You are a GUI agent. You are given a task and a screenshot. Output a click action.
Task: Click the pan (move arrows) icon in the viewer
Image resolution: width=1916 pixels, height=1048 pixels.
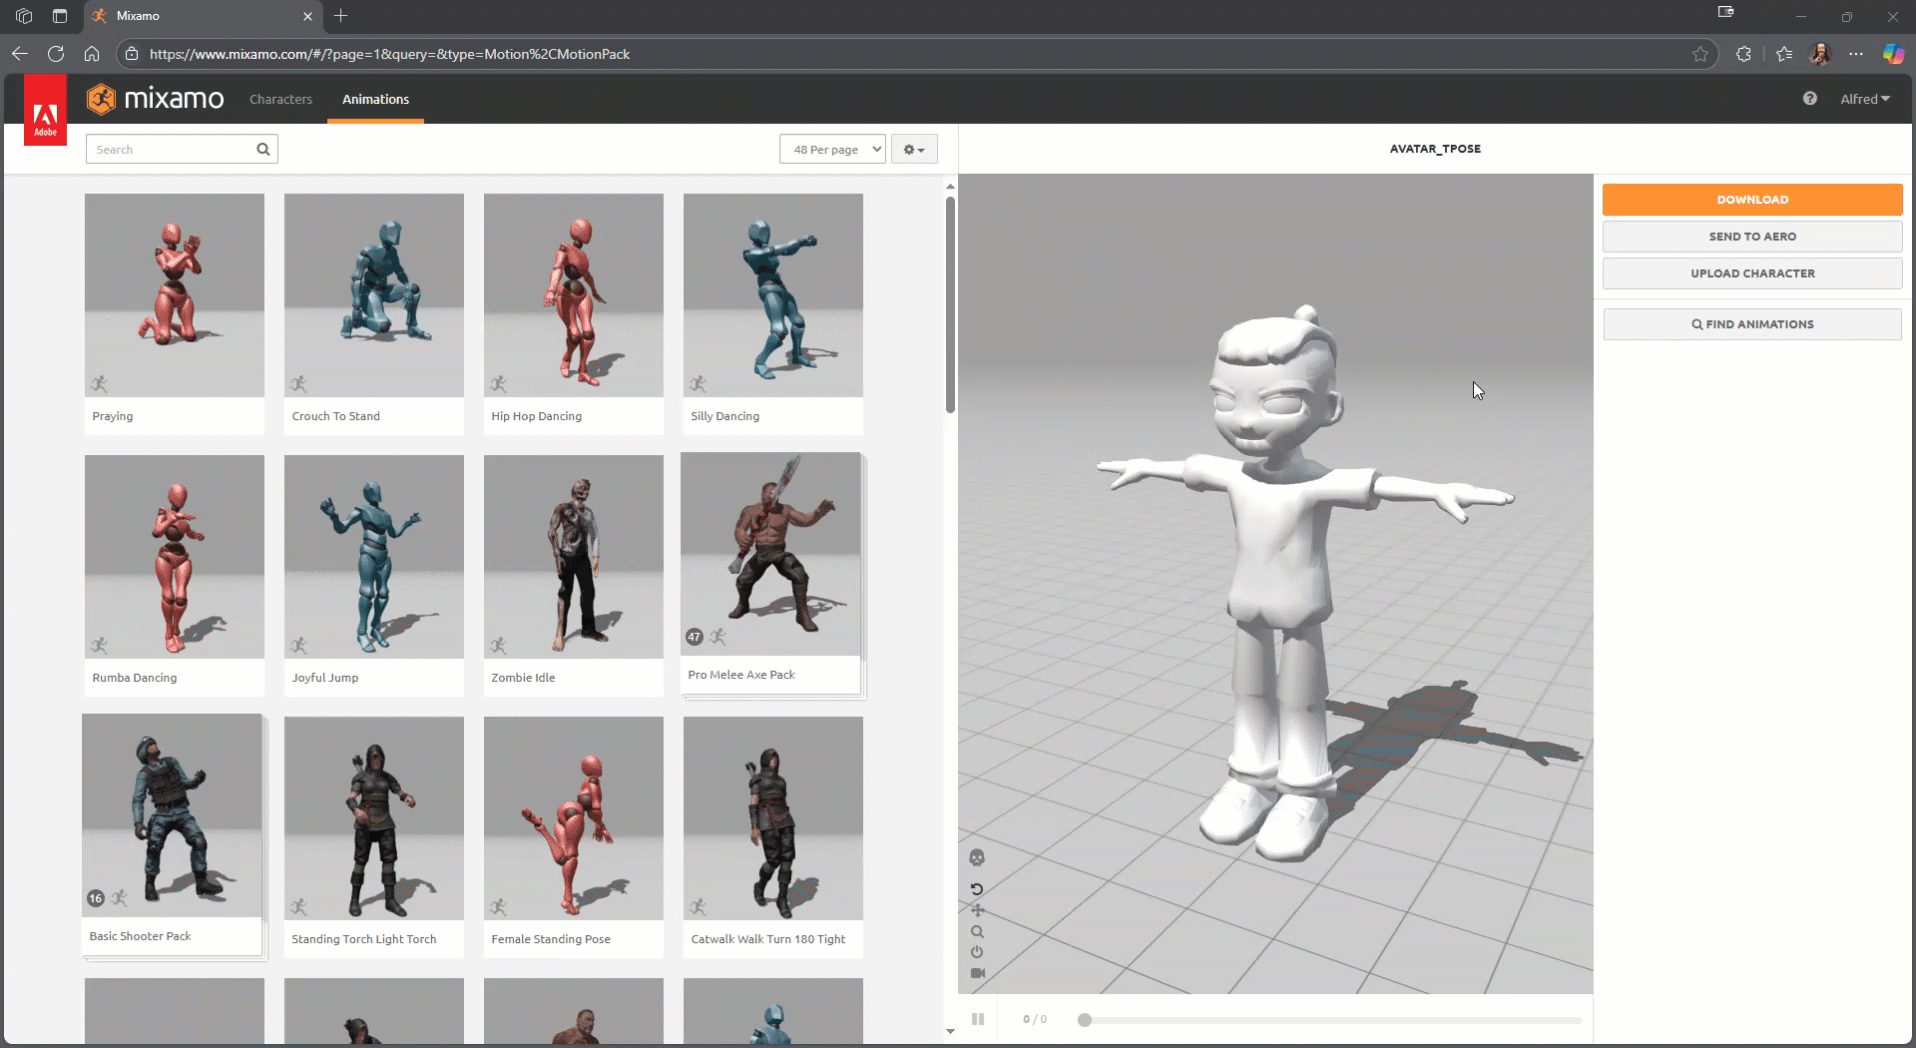pos(977,910)
